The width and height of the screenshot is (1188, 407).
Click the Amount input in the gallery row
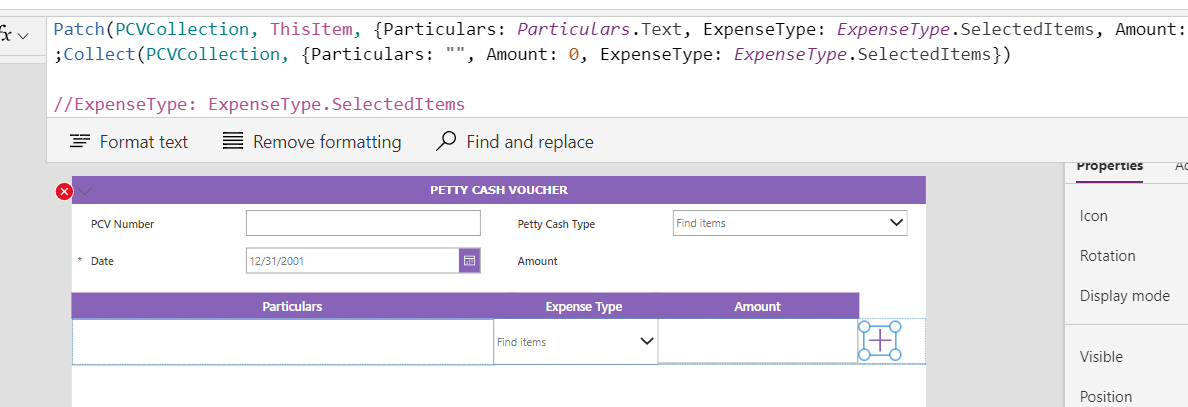pos(757,342)
